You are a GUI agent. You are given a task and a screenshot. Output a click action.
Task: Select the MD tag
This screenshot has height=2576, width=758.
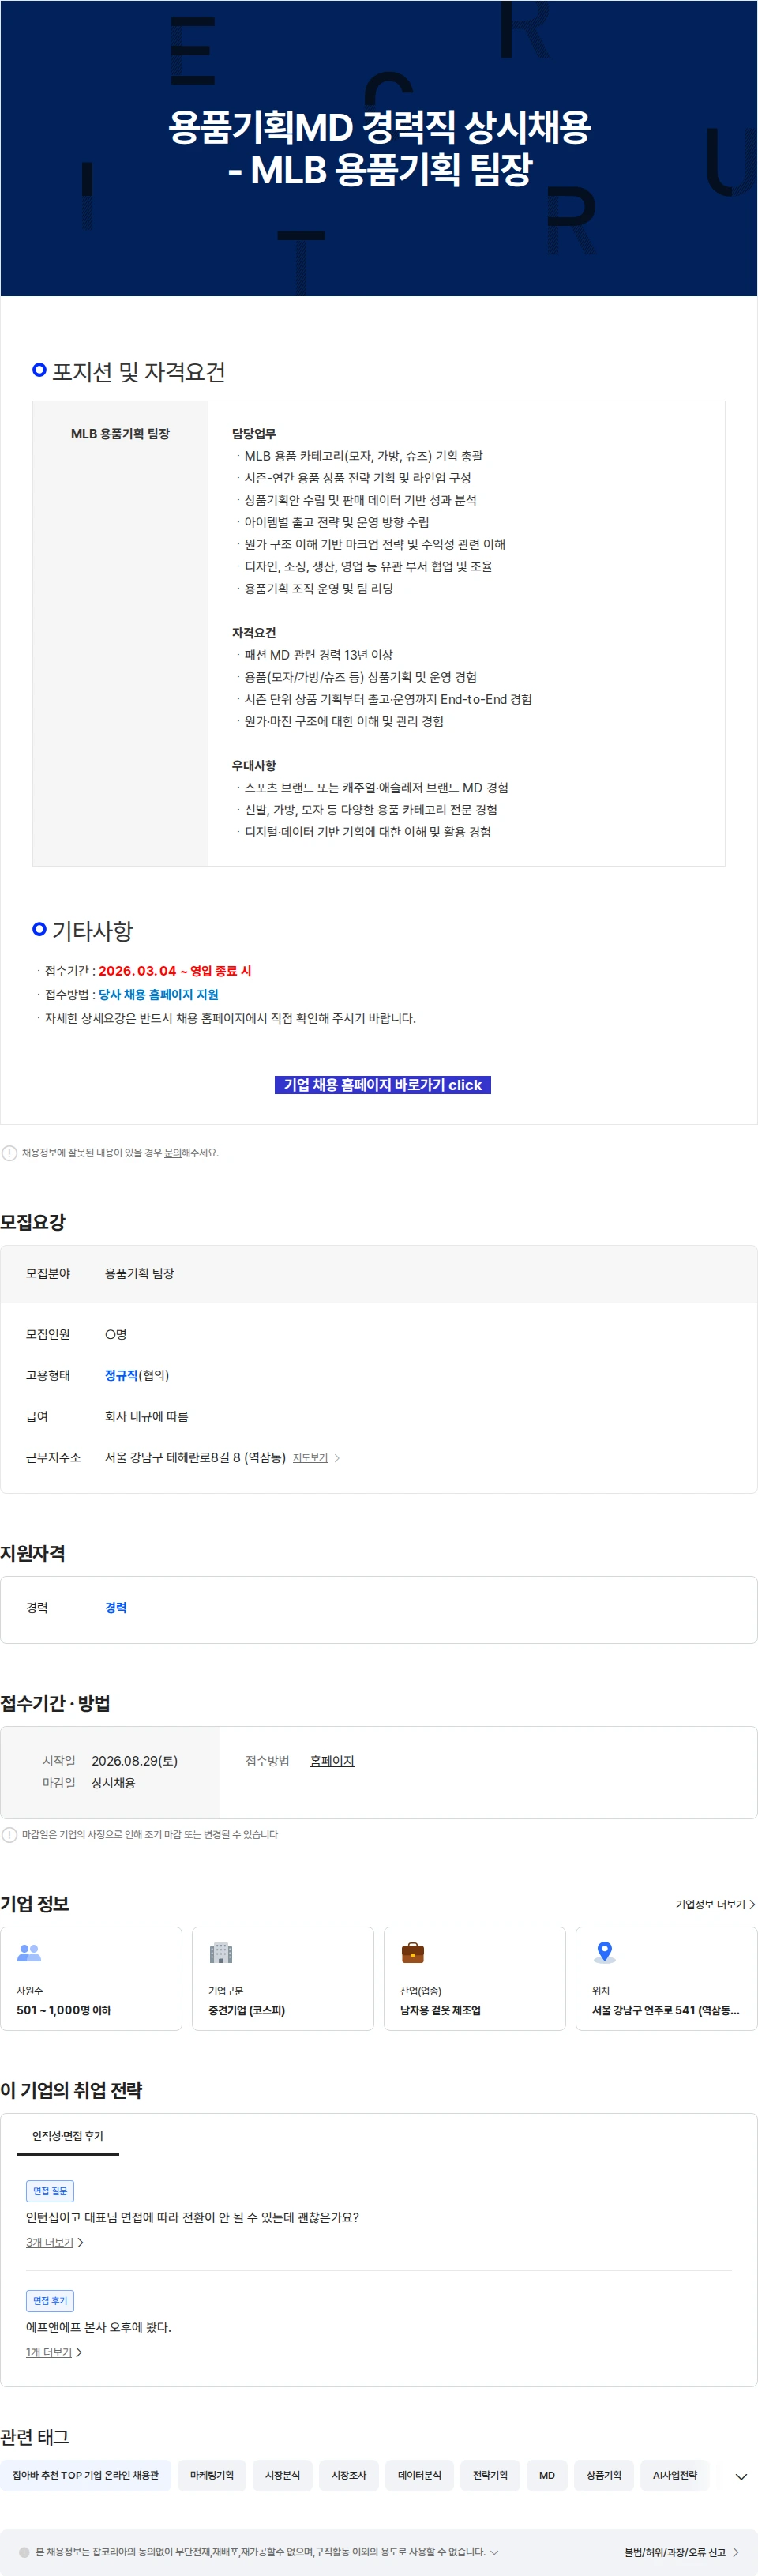pyautogui.click(x=547, y=2475)
